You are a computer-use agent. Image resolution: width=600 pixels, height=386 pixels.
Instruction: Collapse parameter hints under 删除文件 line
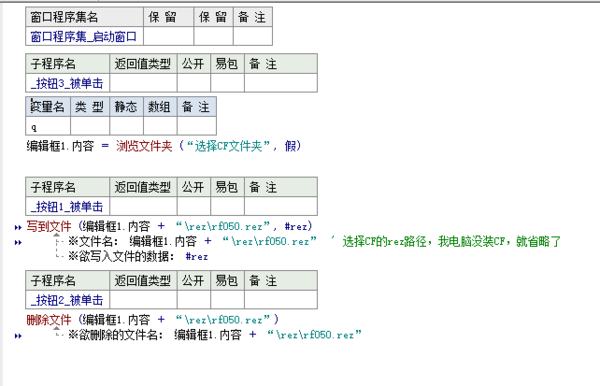point(56,328)
